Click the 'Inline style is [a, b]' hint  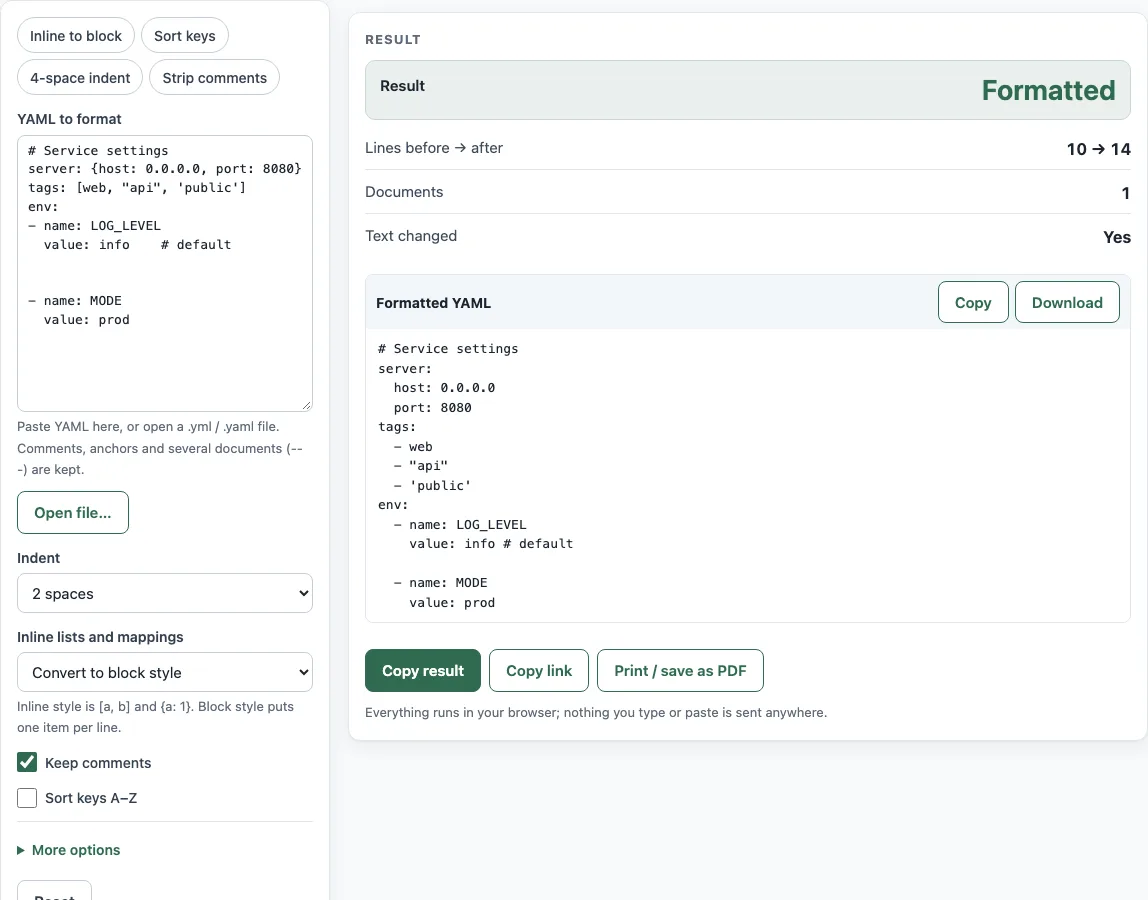click(x=155, y=717)
